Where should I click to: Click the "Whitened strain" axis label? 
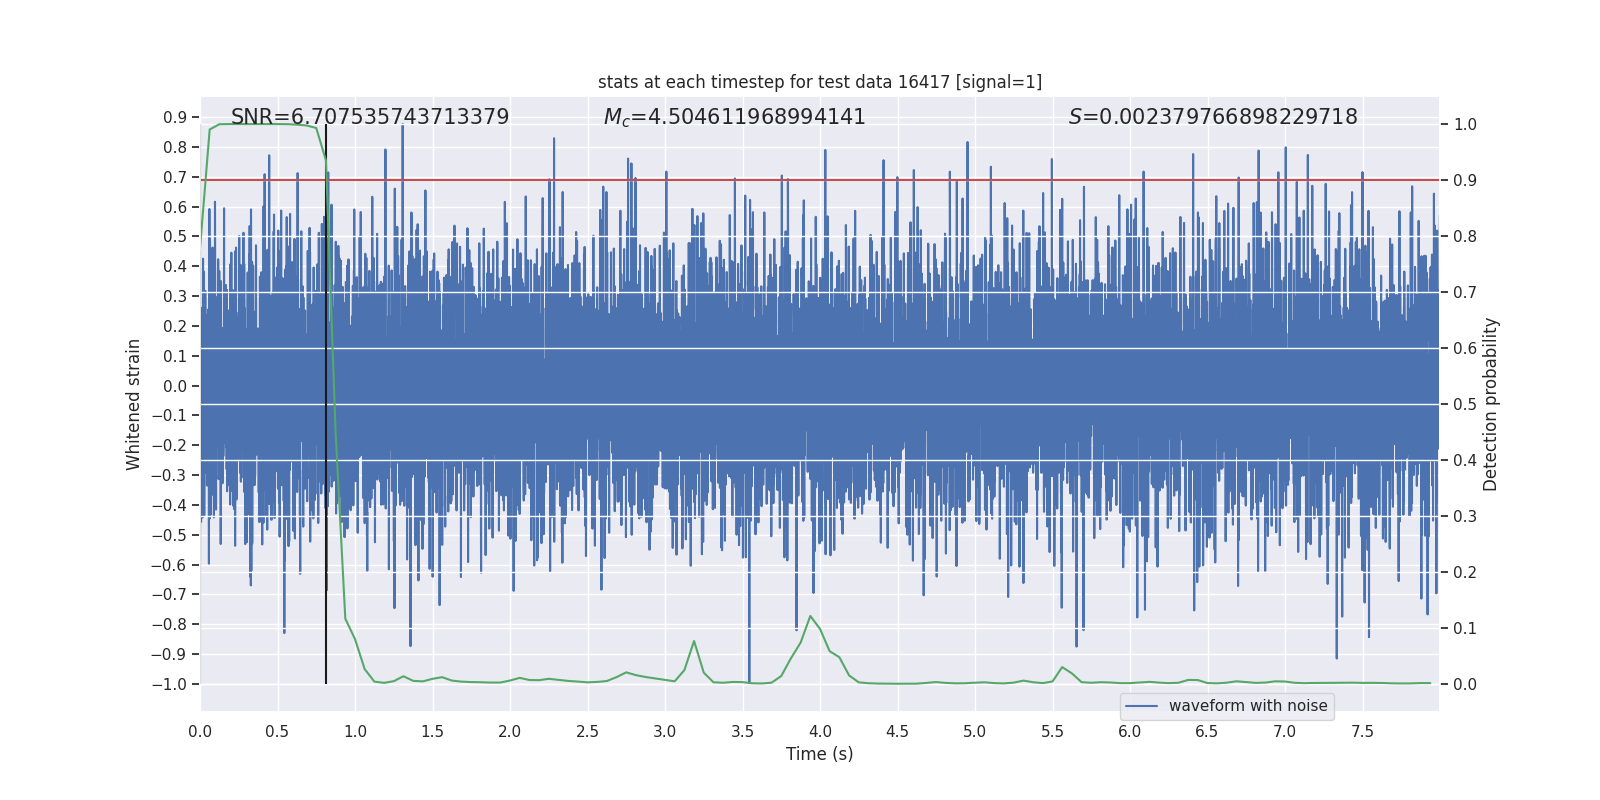pos(133,404)
